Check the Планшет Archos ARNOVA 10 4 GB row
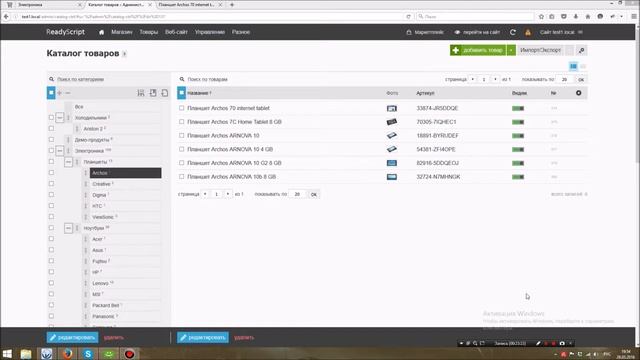Image resolution: width=640 pixels, height=360 pixels. point(182,149)
